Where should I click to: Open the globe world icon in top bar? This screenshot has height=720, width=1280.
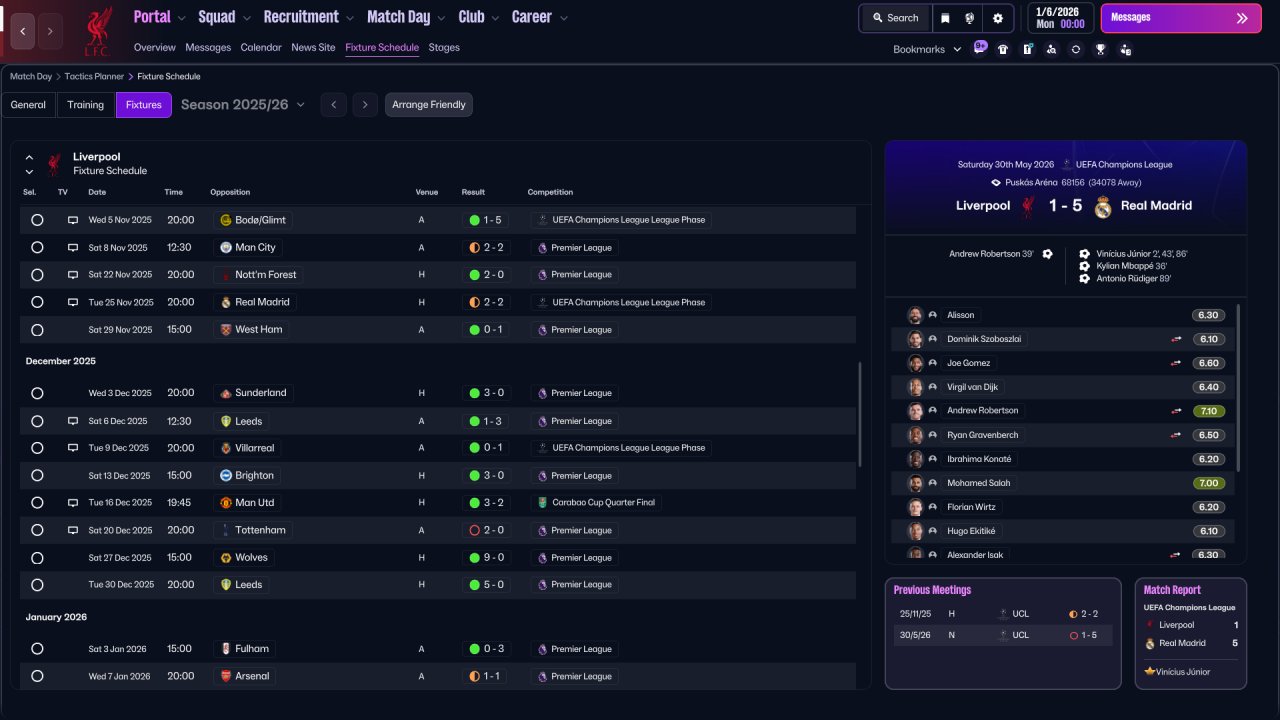click(969, 18)
